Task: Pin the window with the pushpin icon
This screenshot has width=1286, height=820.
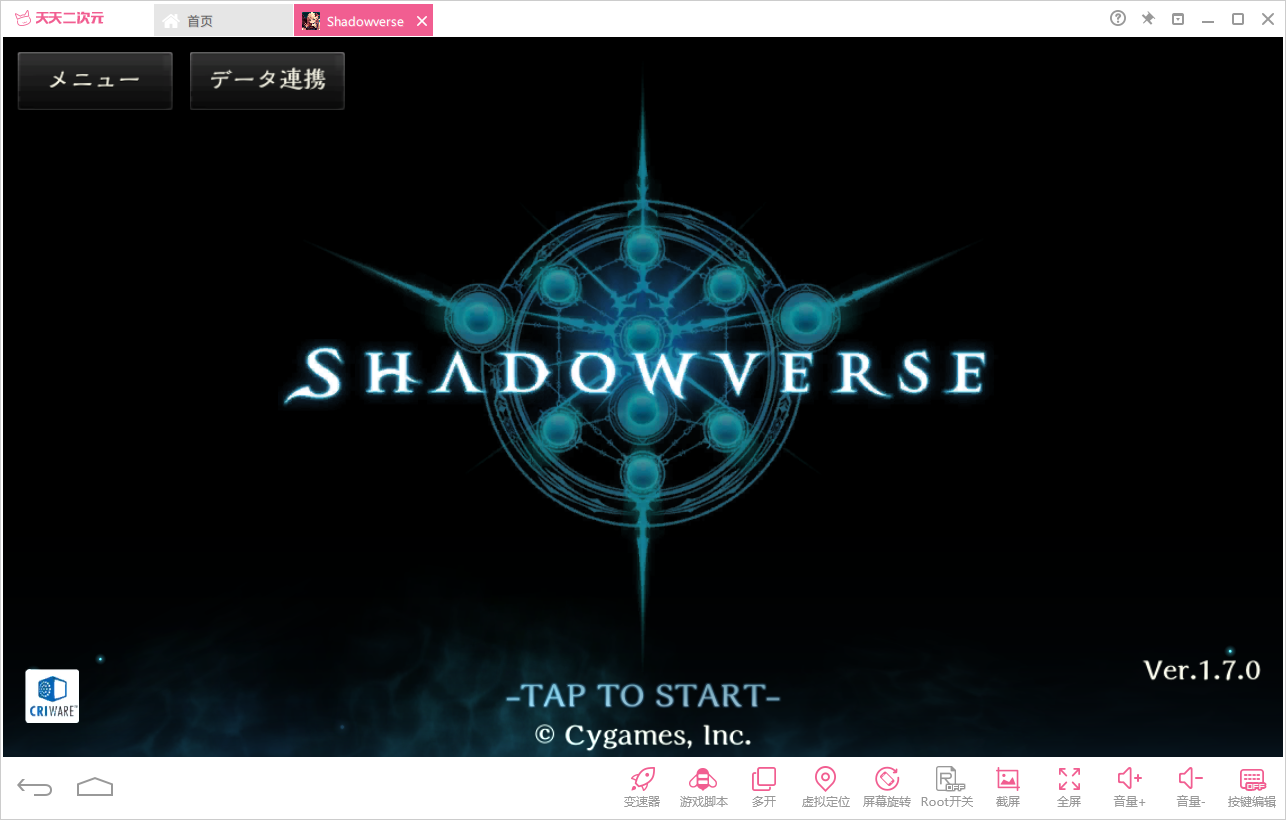Action: tap(1148, 19)
